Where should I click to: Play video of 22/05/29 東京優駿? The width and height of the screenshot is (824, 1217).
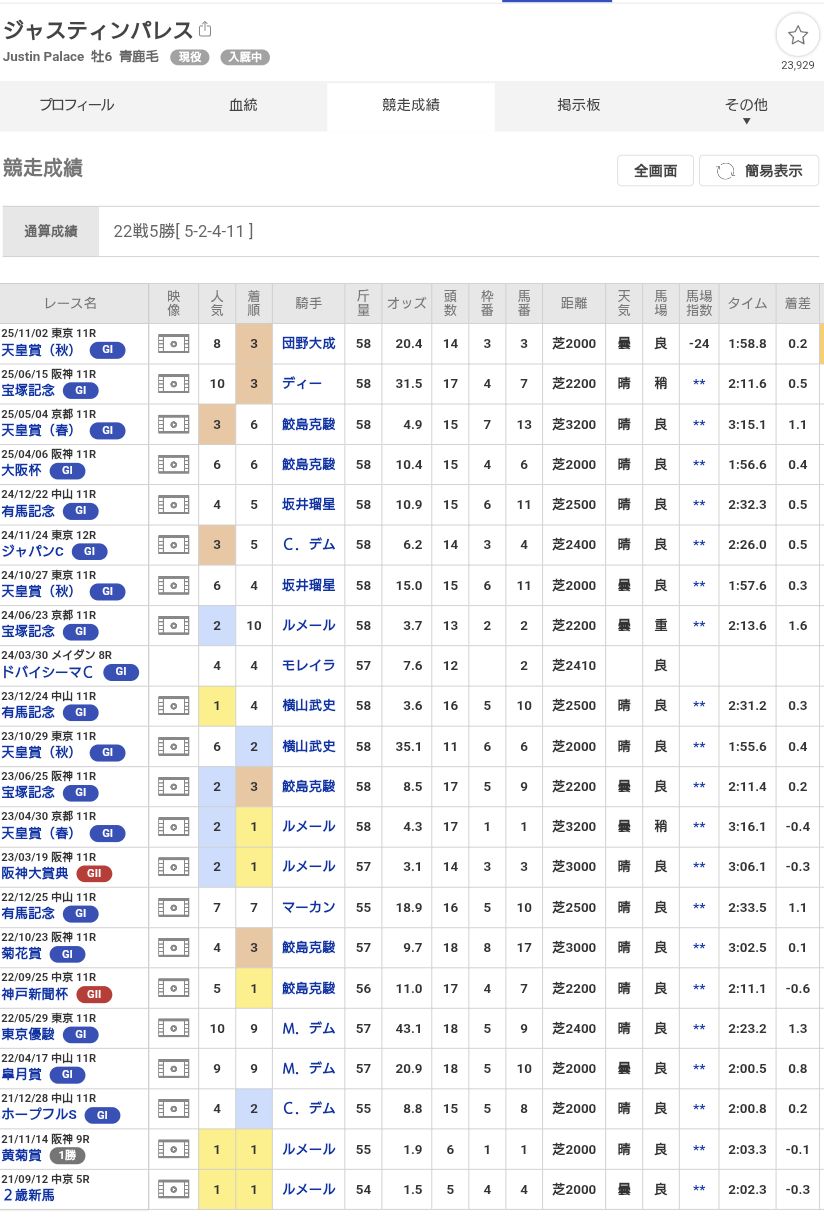click(x=174, y=1028)
